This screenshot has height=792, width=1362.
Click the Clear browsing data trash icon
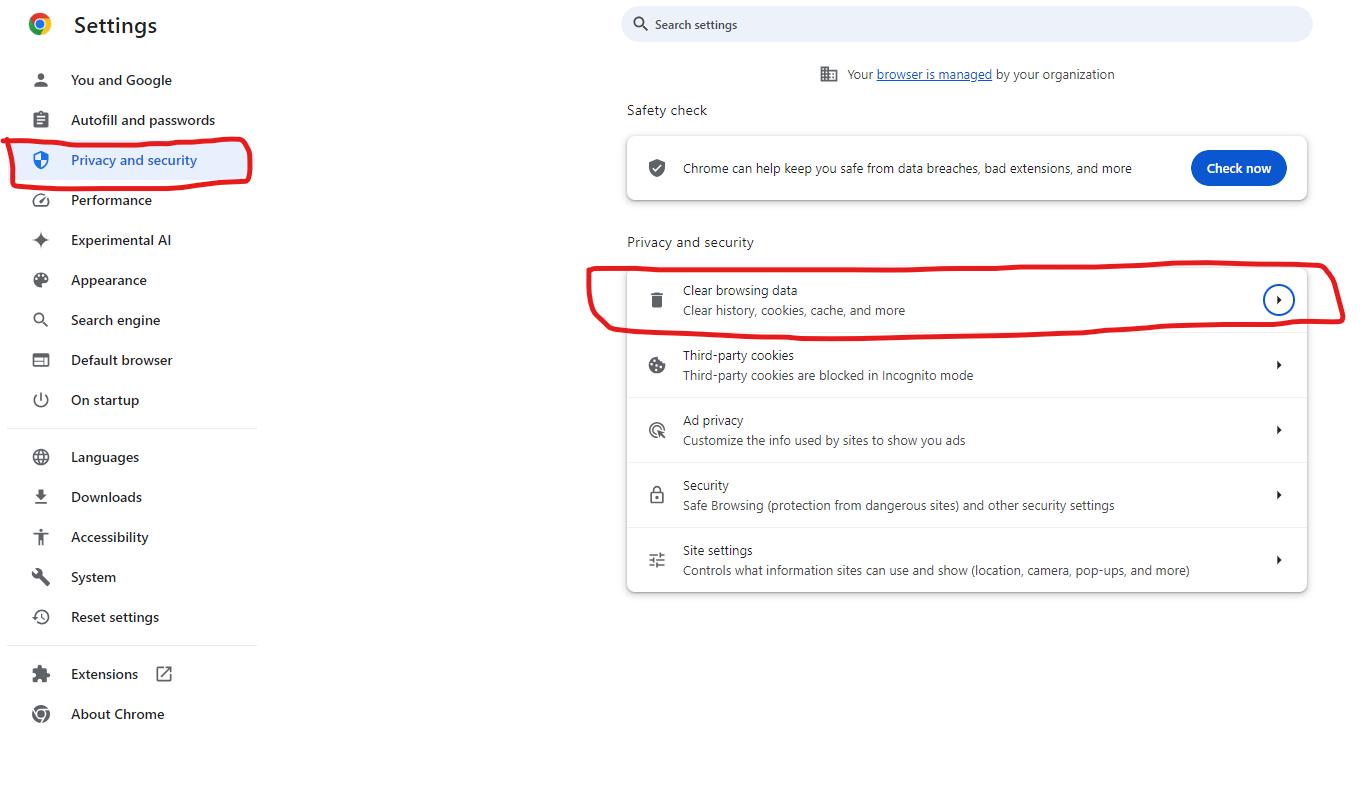point(657,300)
